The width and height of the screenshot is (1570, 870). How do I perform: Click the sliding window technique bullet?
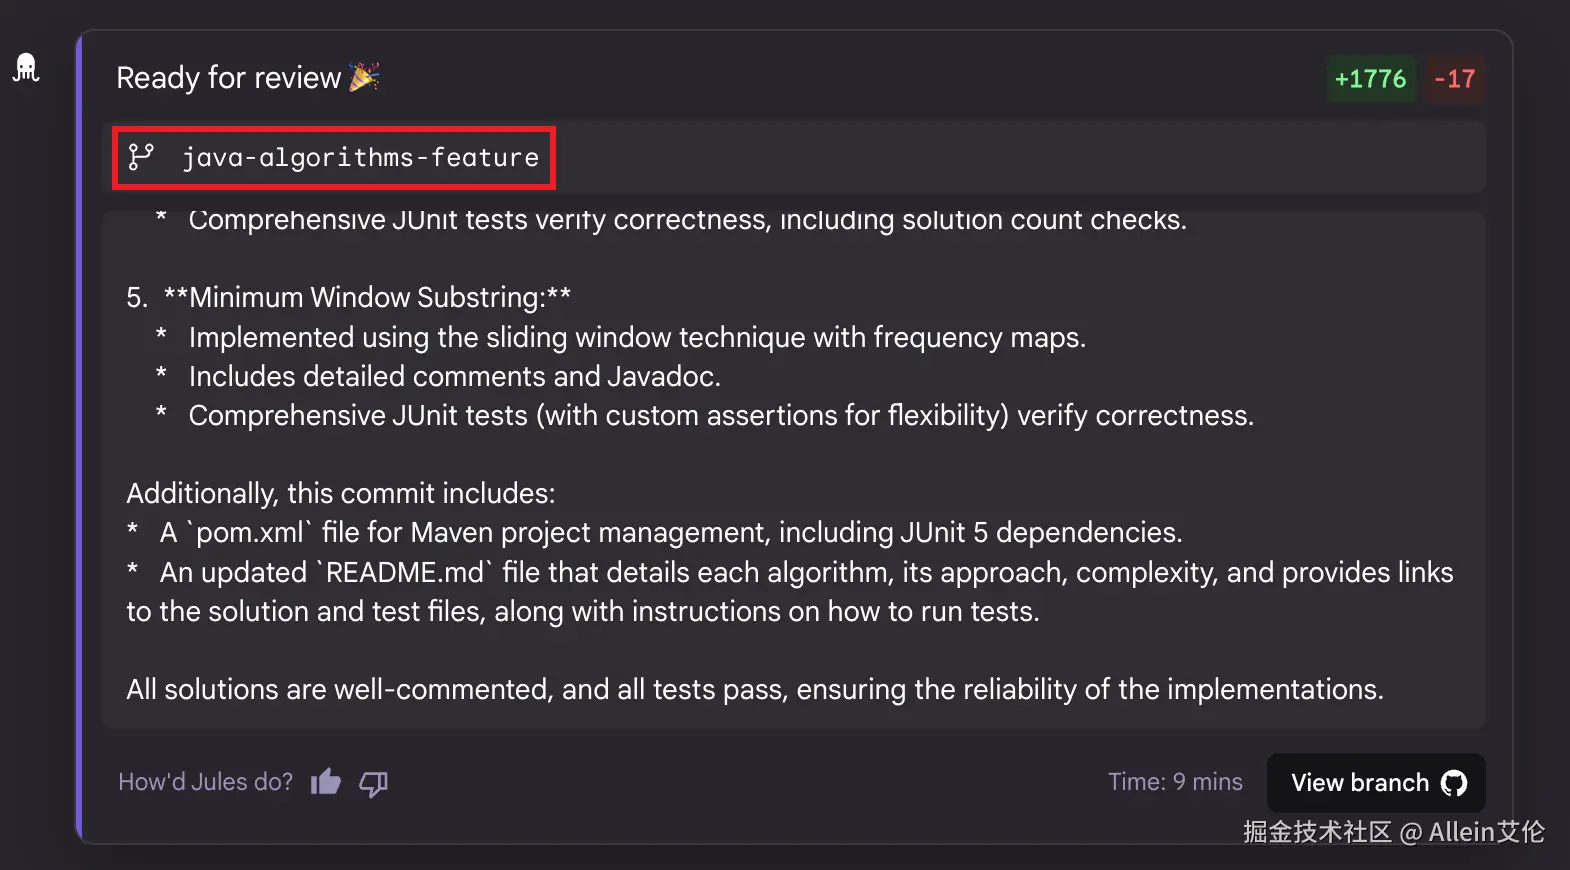tap(636, 337)
